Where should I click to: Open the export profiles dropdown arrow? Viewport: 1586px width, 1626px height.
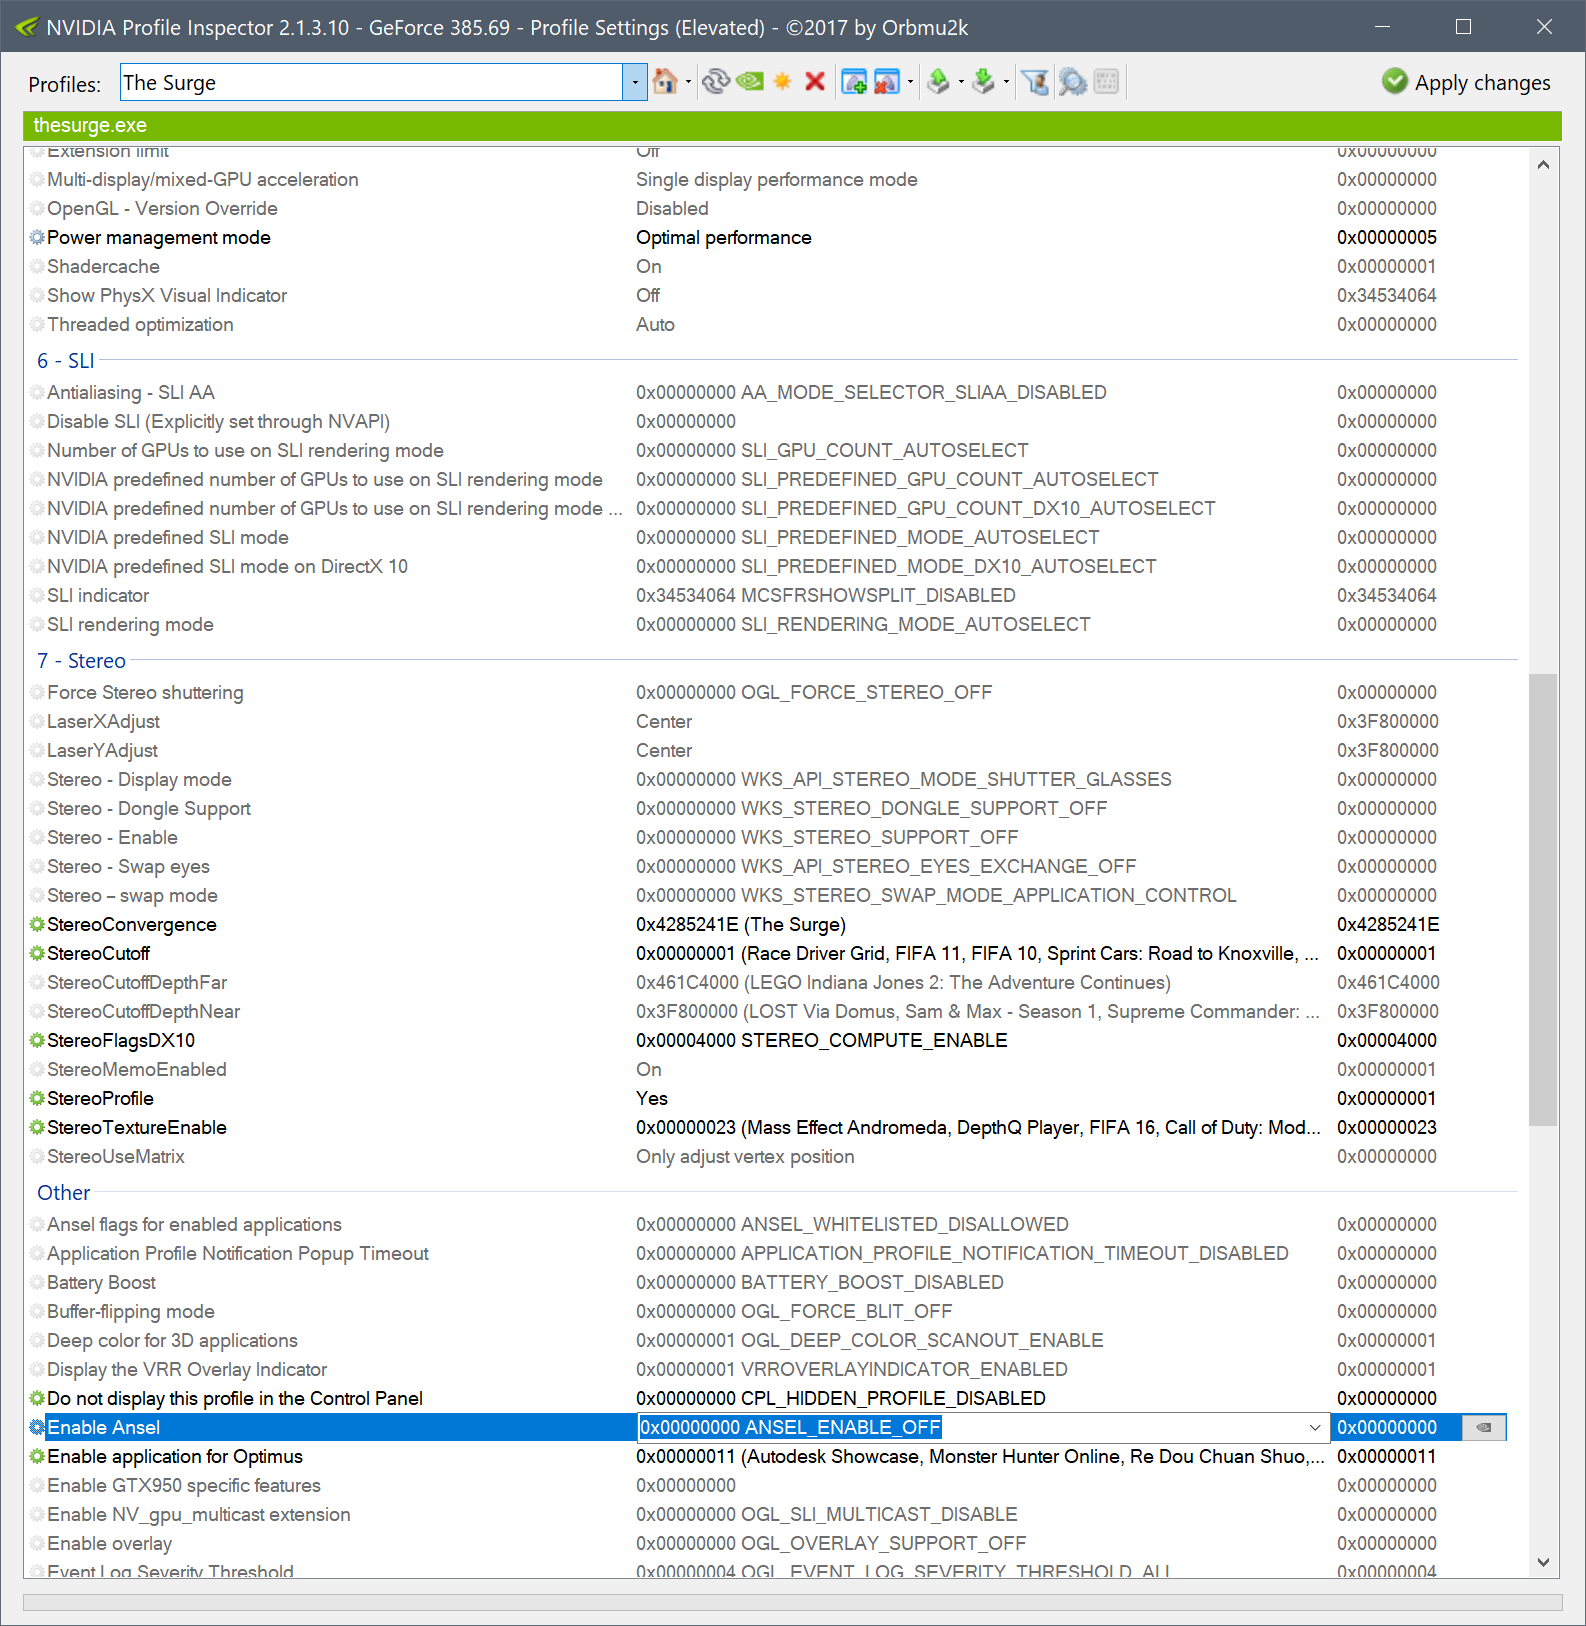point(961,82)
